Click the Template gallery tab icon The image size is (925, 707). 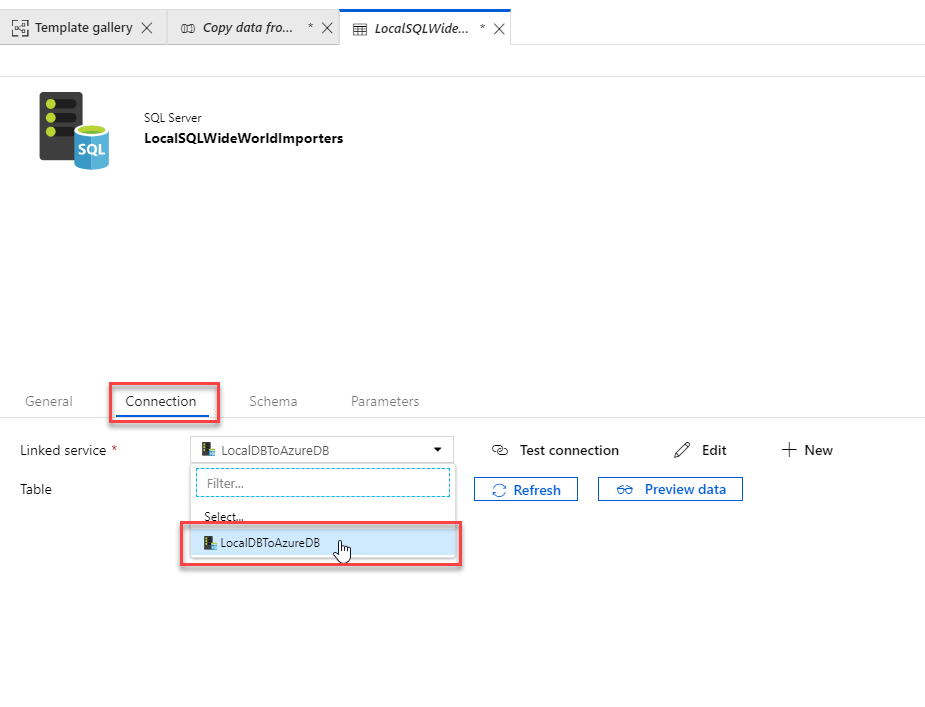coord(20,28)
